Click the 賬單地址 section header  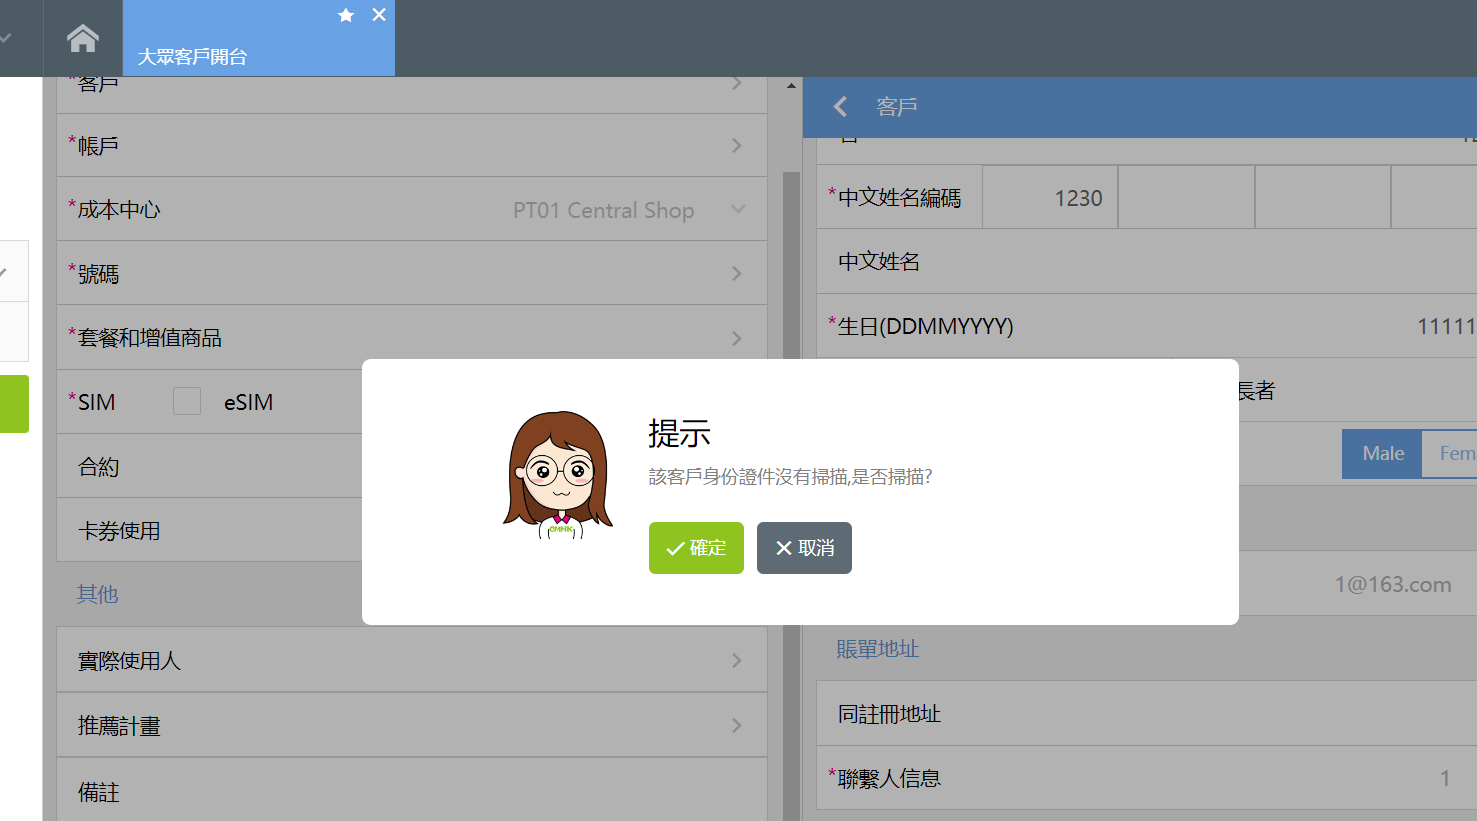(878, 649)
